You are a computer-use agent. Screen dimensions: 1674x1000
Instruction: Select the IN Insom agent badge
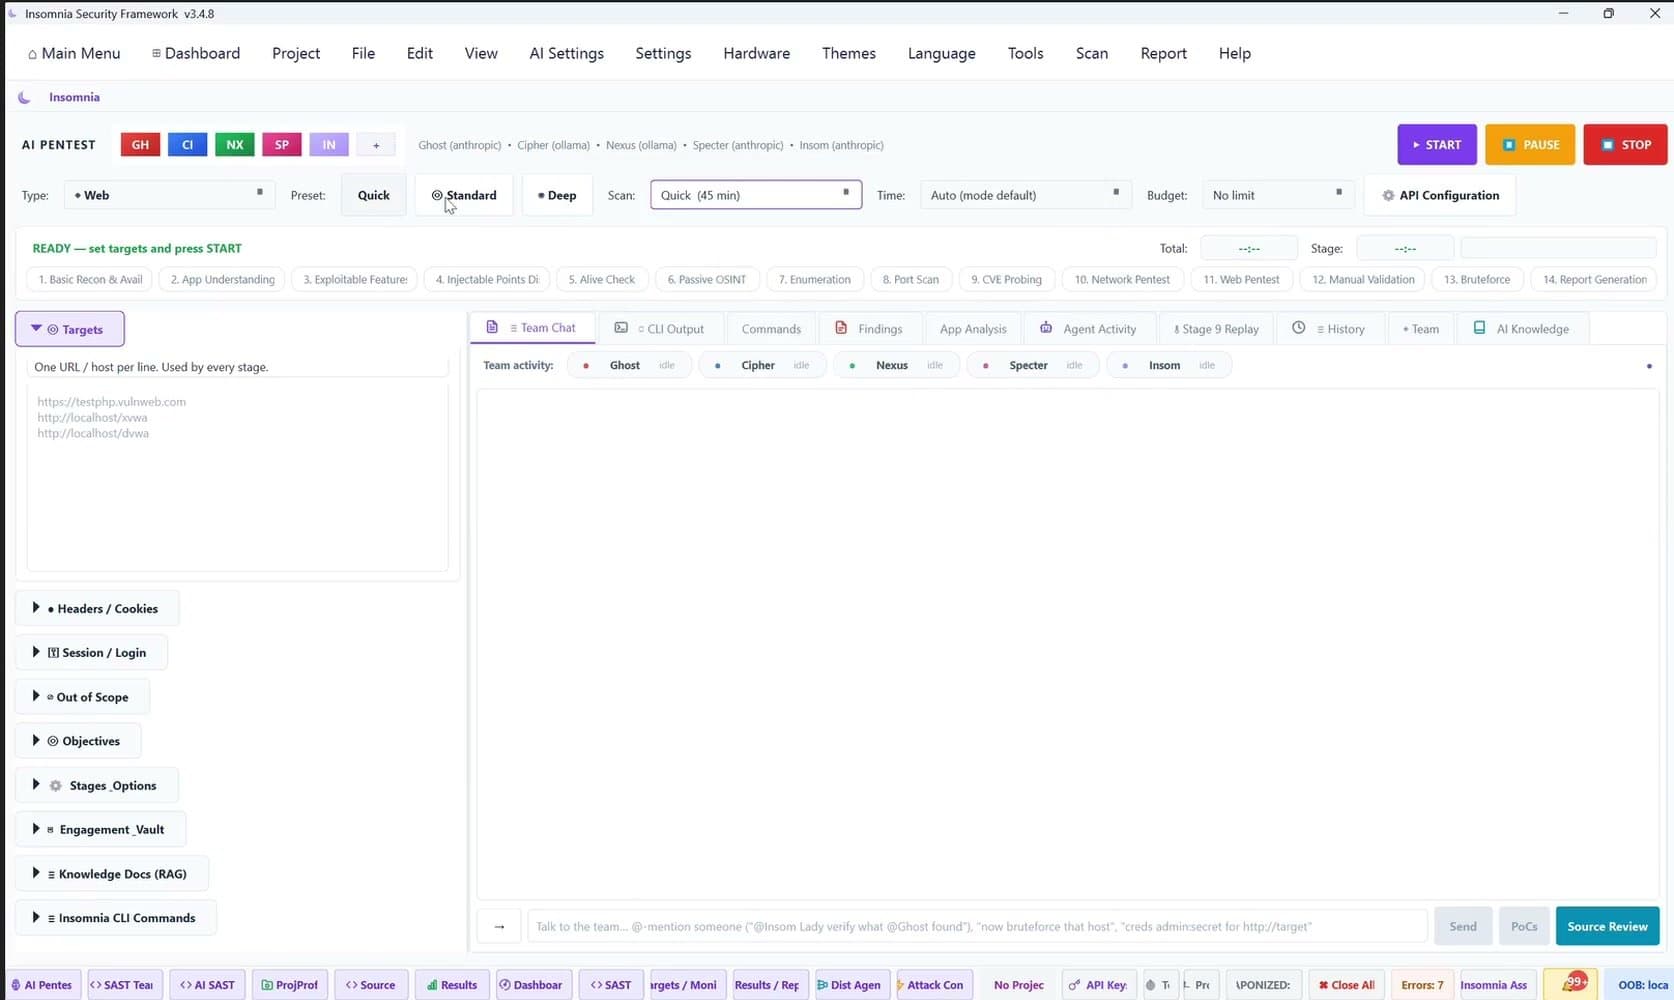click(x=329, y=145)
